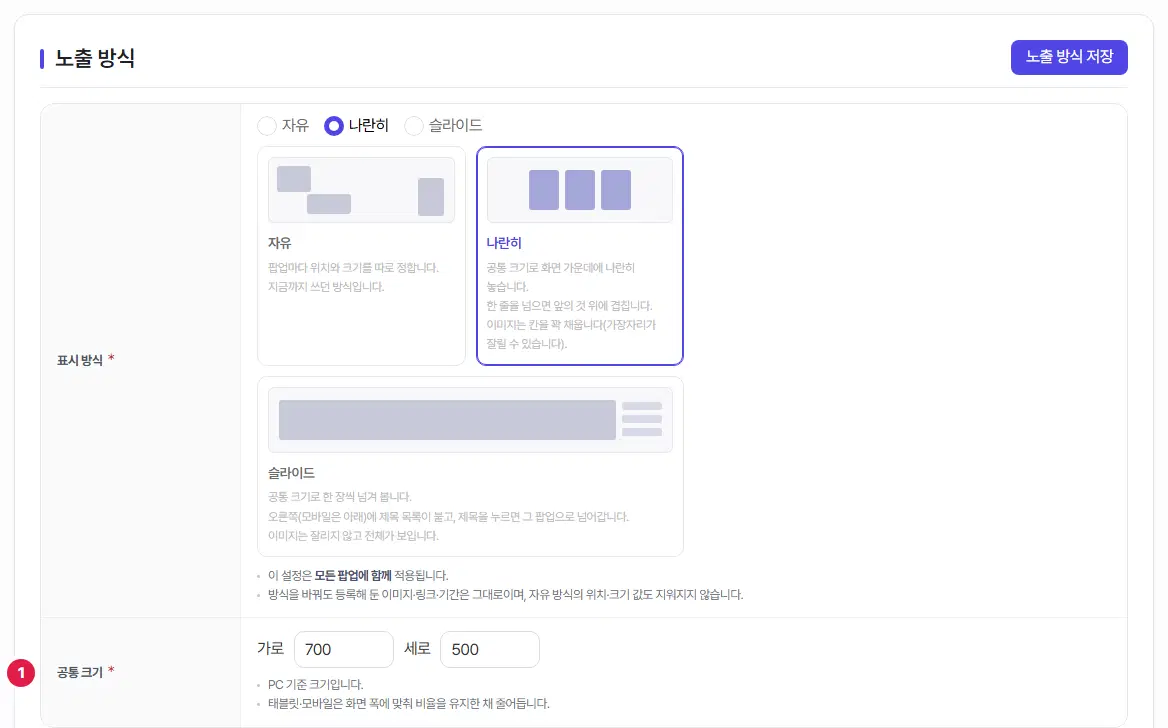Screen dimensions: 1168x728
Task: Click the 슬라이드 card title text
Action: point(291,472)
